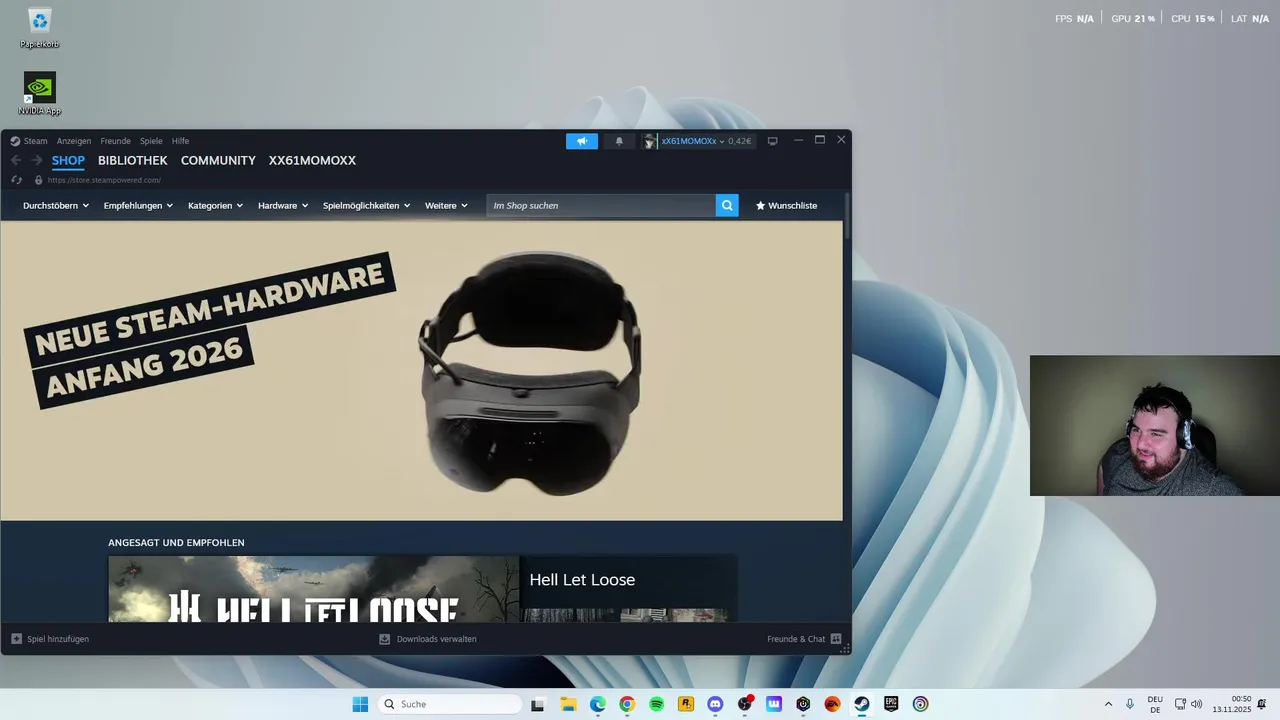The width and height of the screenshot is (1280, 720).
Task: Open Windows Start menu
Action: point(360,704)
